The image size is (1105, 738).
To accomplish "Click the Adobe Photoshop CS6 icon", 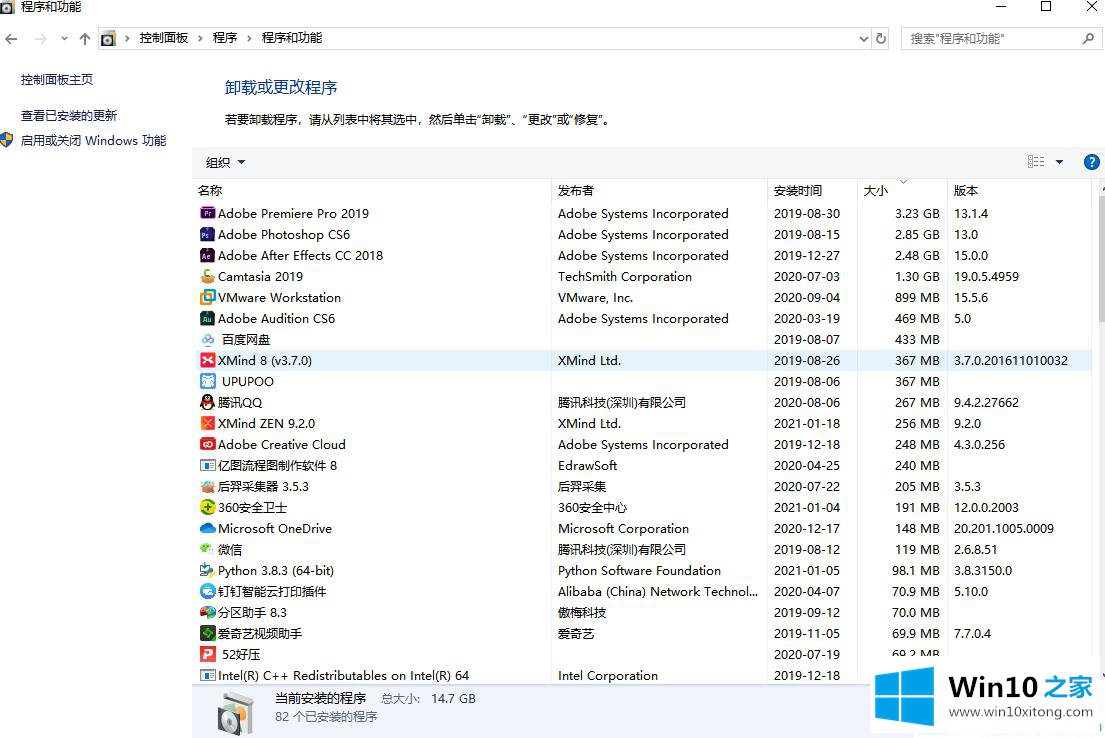I will (207, 234).
